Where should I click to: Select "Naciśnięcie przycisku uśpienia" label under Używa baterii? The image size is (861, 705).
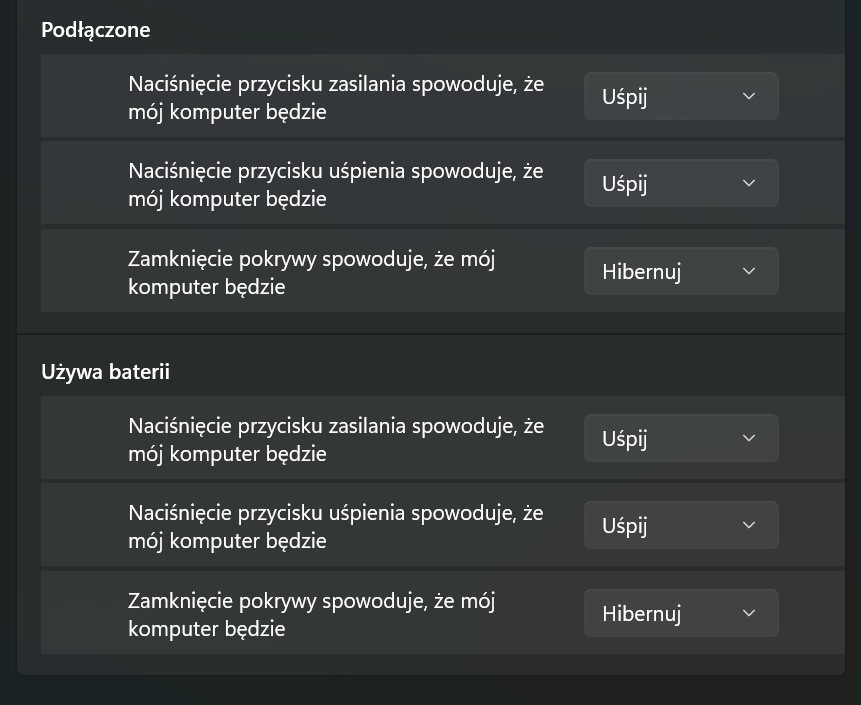coord(336,526)
